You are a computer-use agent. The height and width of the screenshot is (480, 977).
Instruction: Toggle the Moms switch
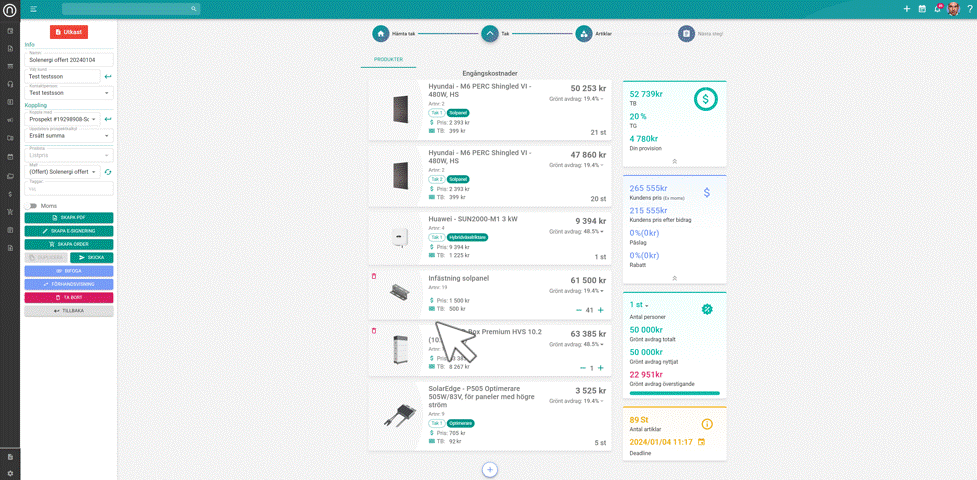tap(30, 206)
